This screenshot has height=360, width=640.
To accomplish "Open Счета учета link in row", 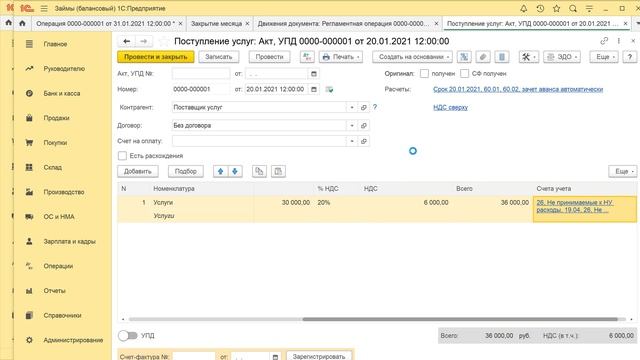I will click(x=575, y=206).
